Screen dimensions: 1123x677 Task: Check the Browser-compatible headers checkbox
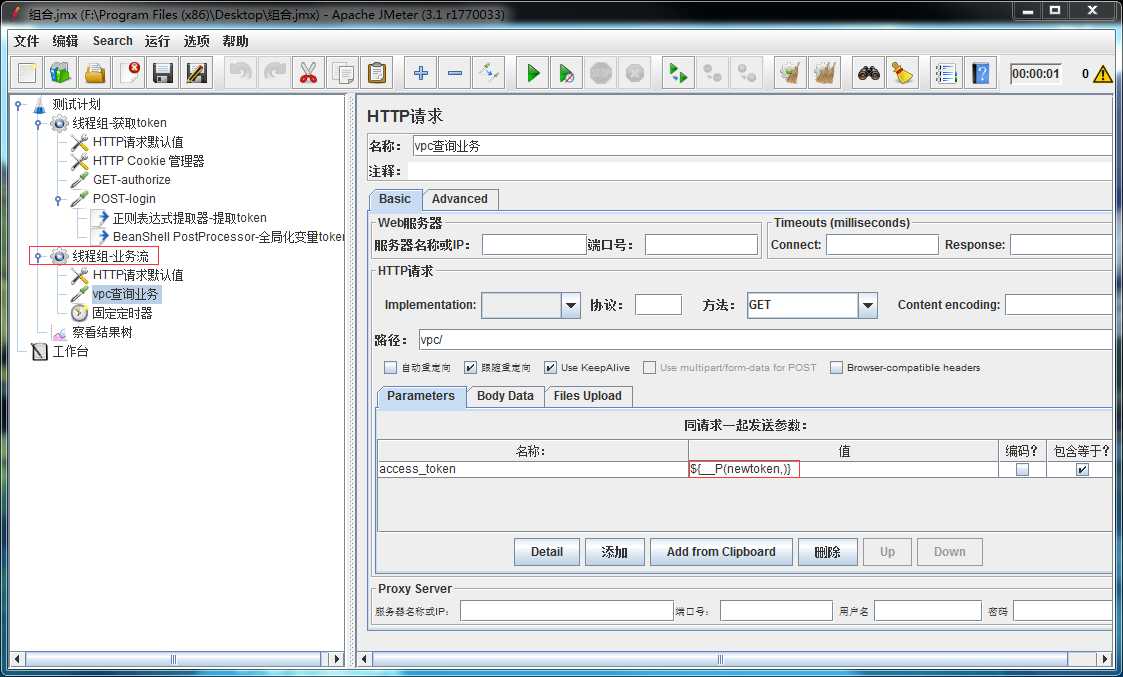coord(836,368)
